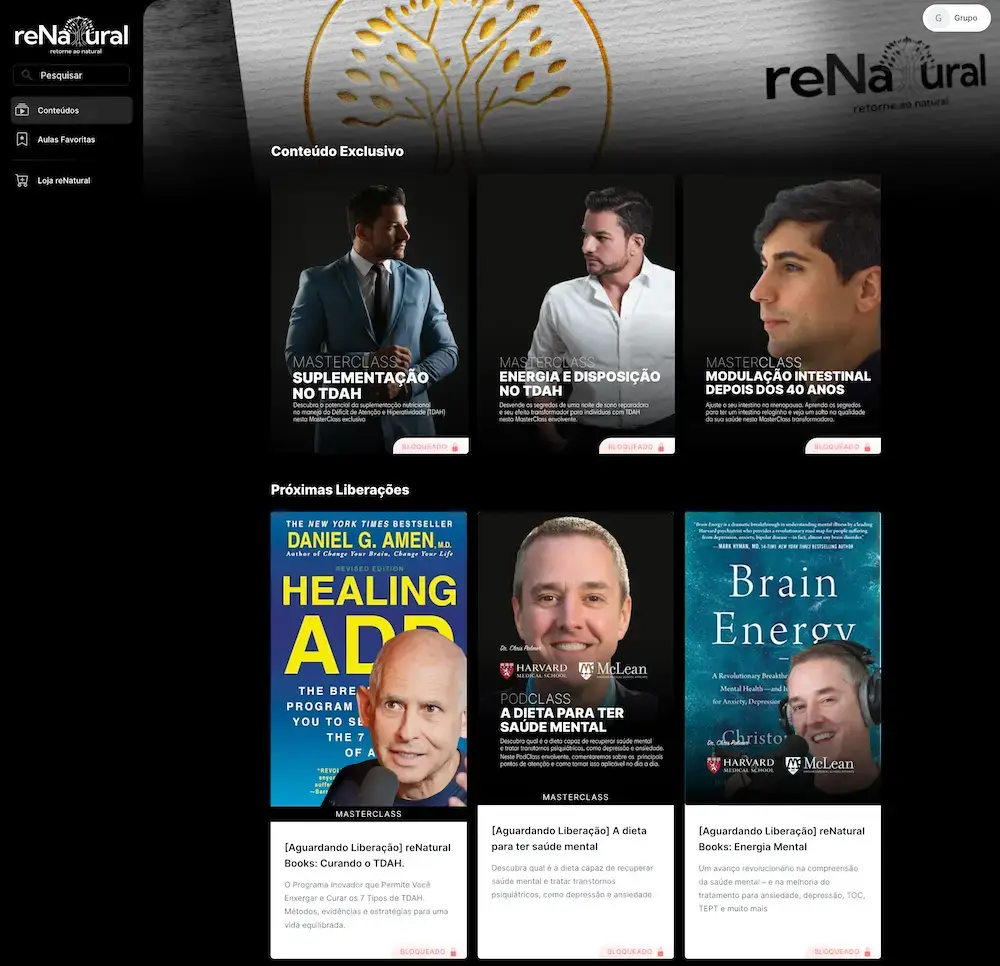Open the Aulas Favoritas menu item
The height and width of the screenshot is (966, 1000).
click(x=71, y=139)
